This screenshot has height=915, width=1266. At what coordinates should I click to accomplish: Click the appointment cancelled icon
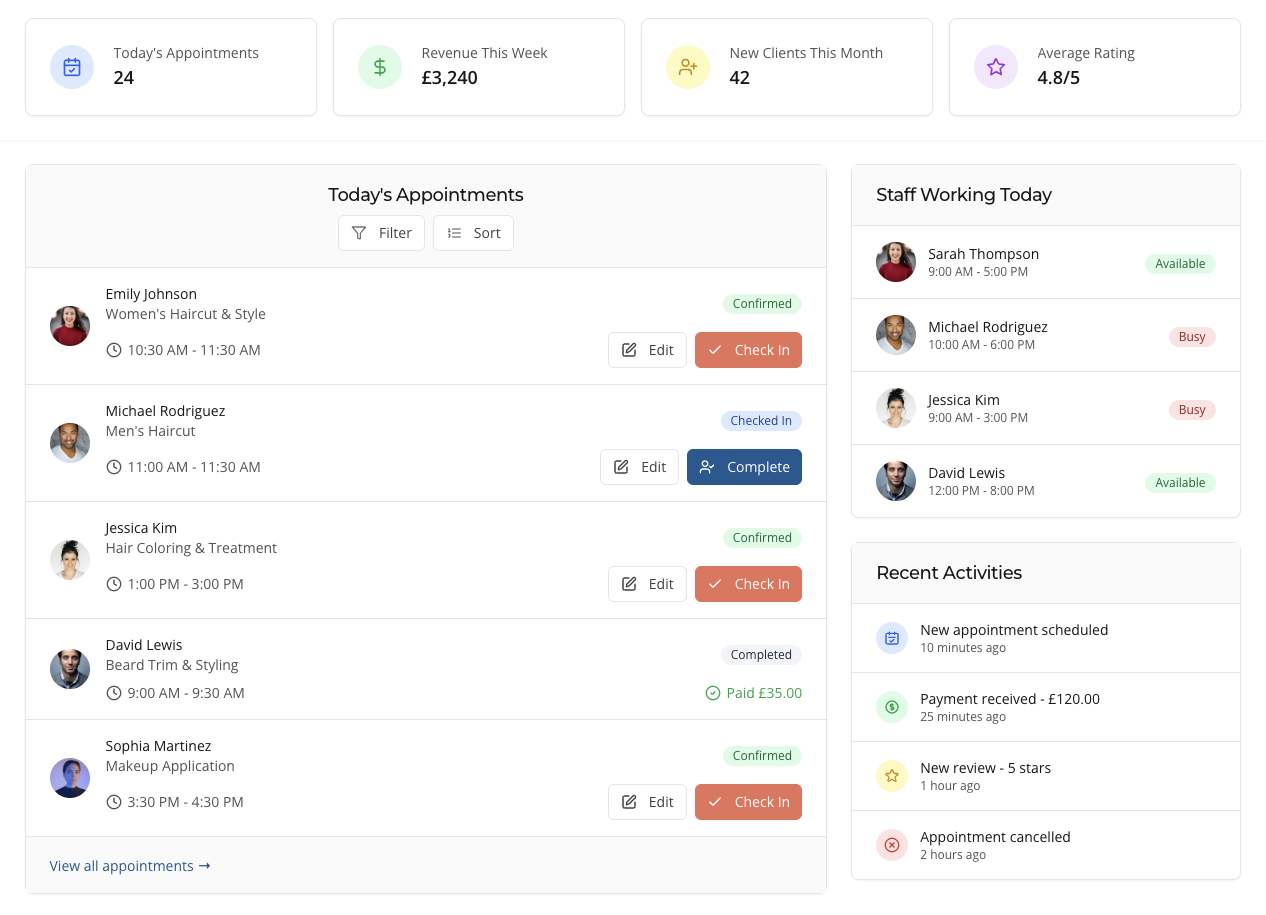(892, 845)
